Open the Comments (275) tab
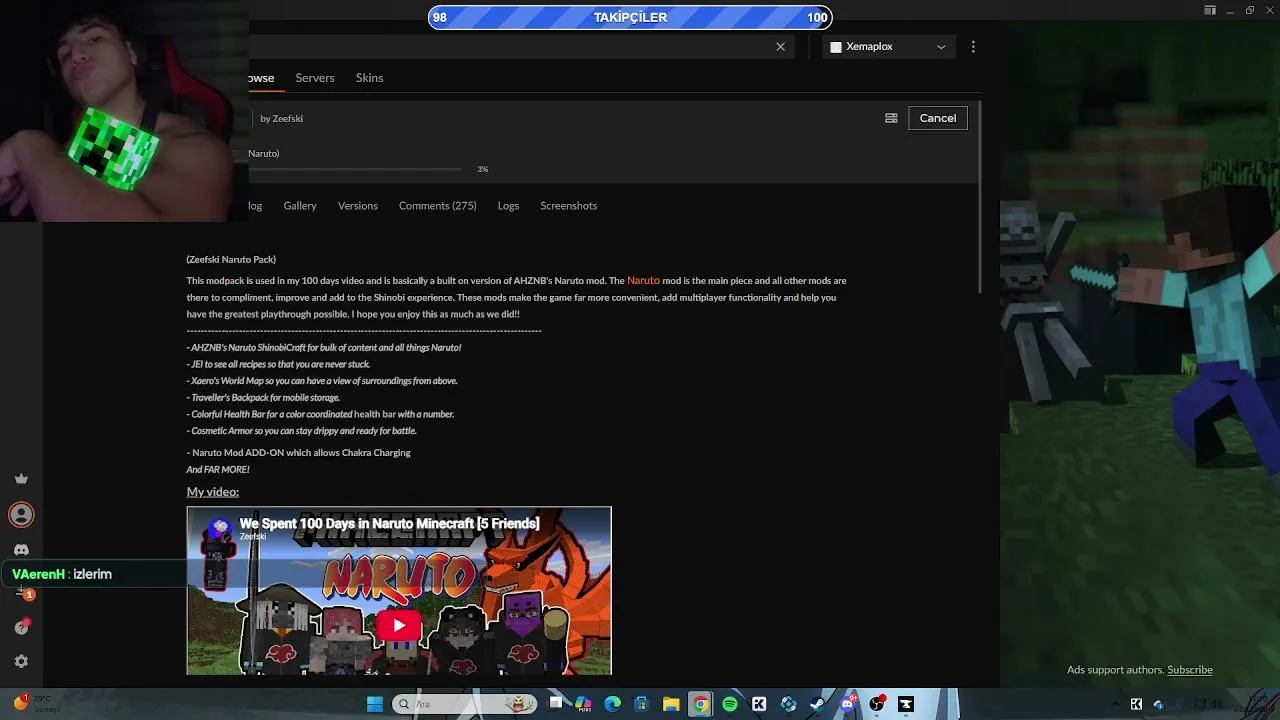The height and width of the screenshot is (720, 1280). (x=438, y=206)
